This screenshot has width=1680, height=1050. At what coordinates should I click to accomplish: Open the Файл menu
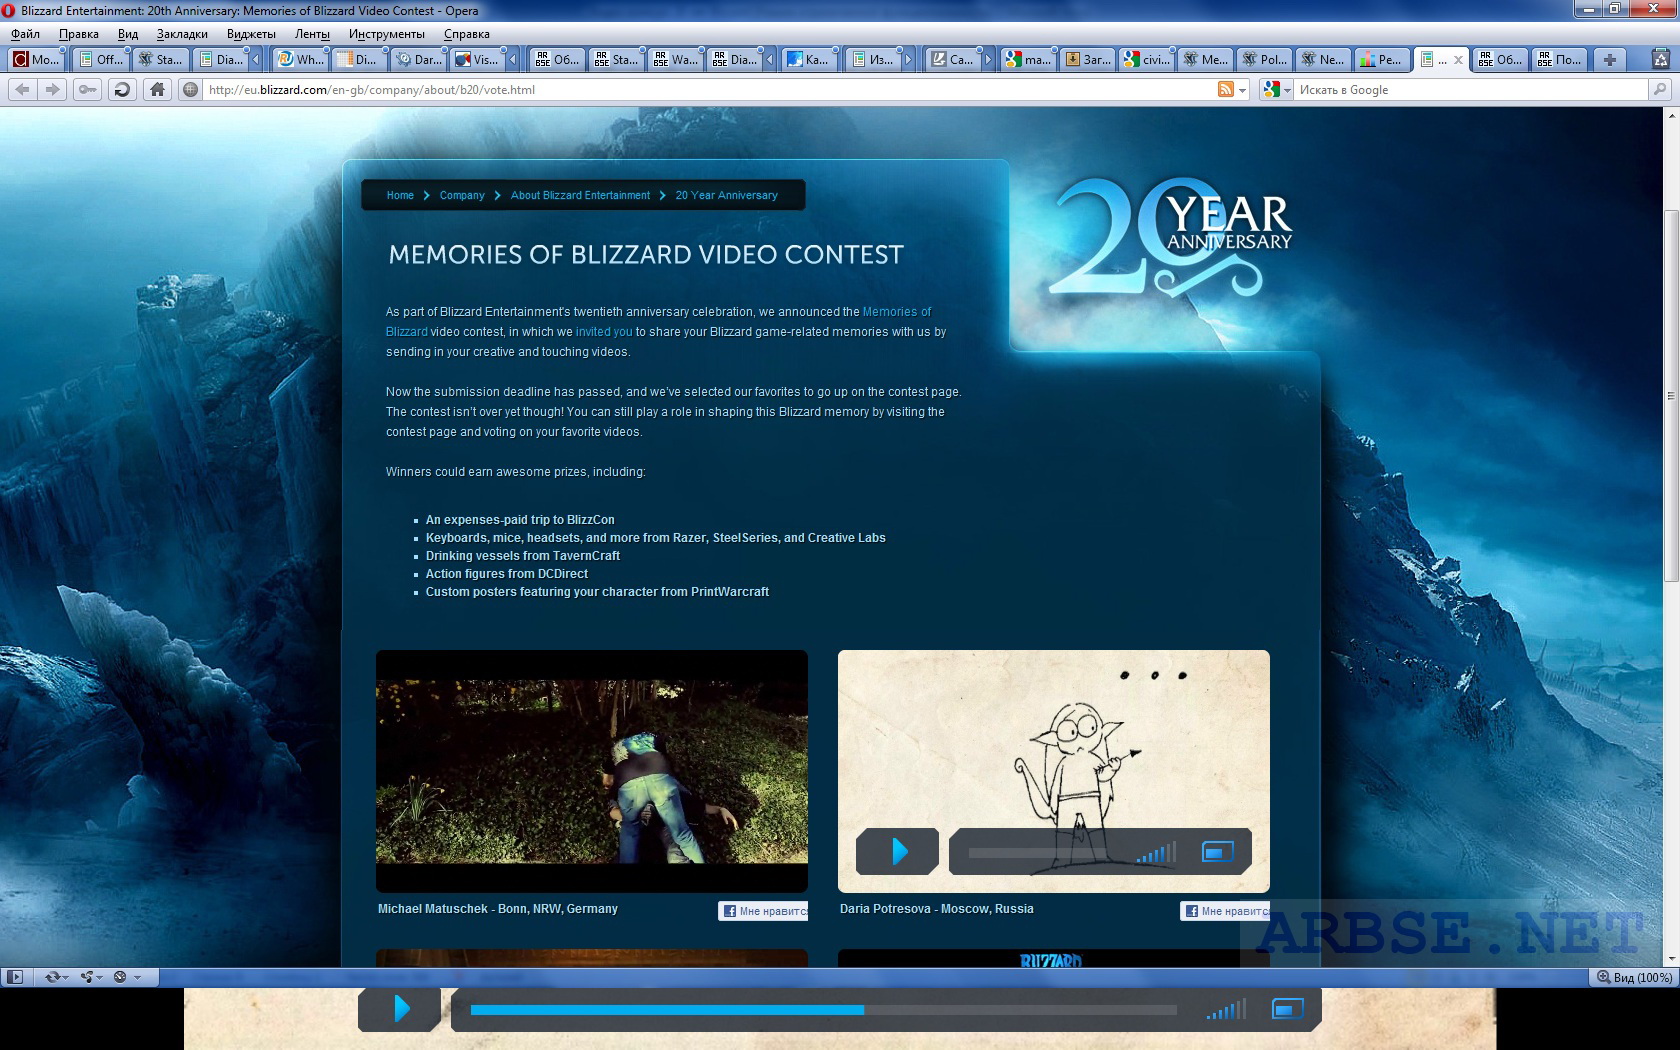pyautogui.click(x=26, y=34)
